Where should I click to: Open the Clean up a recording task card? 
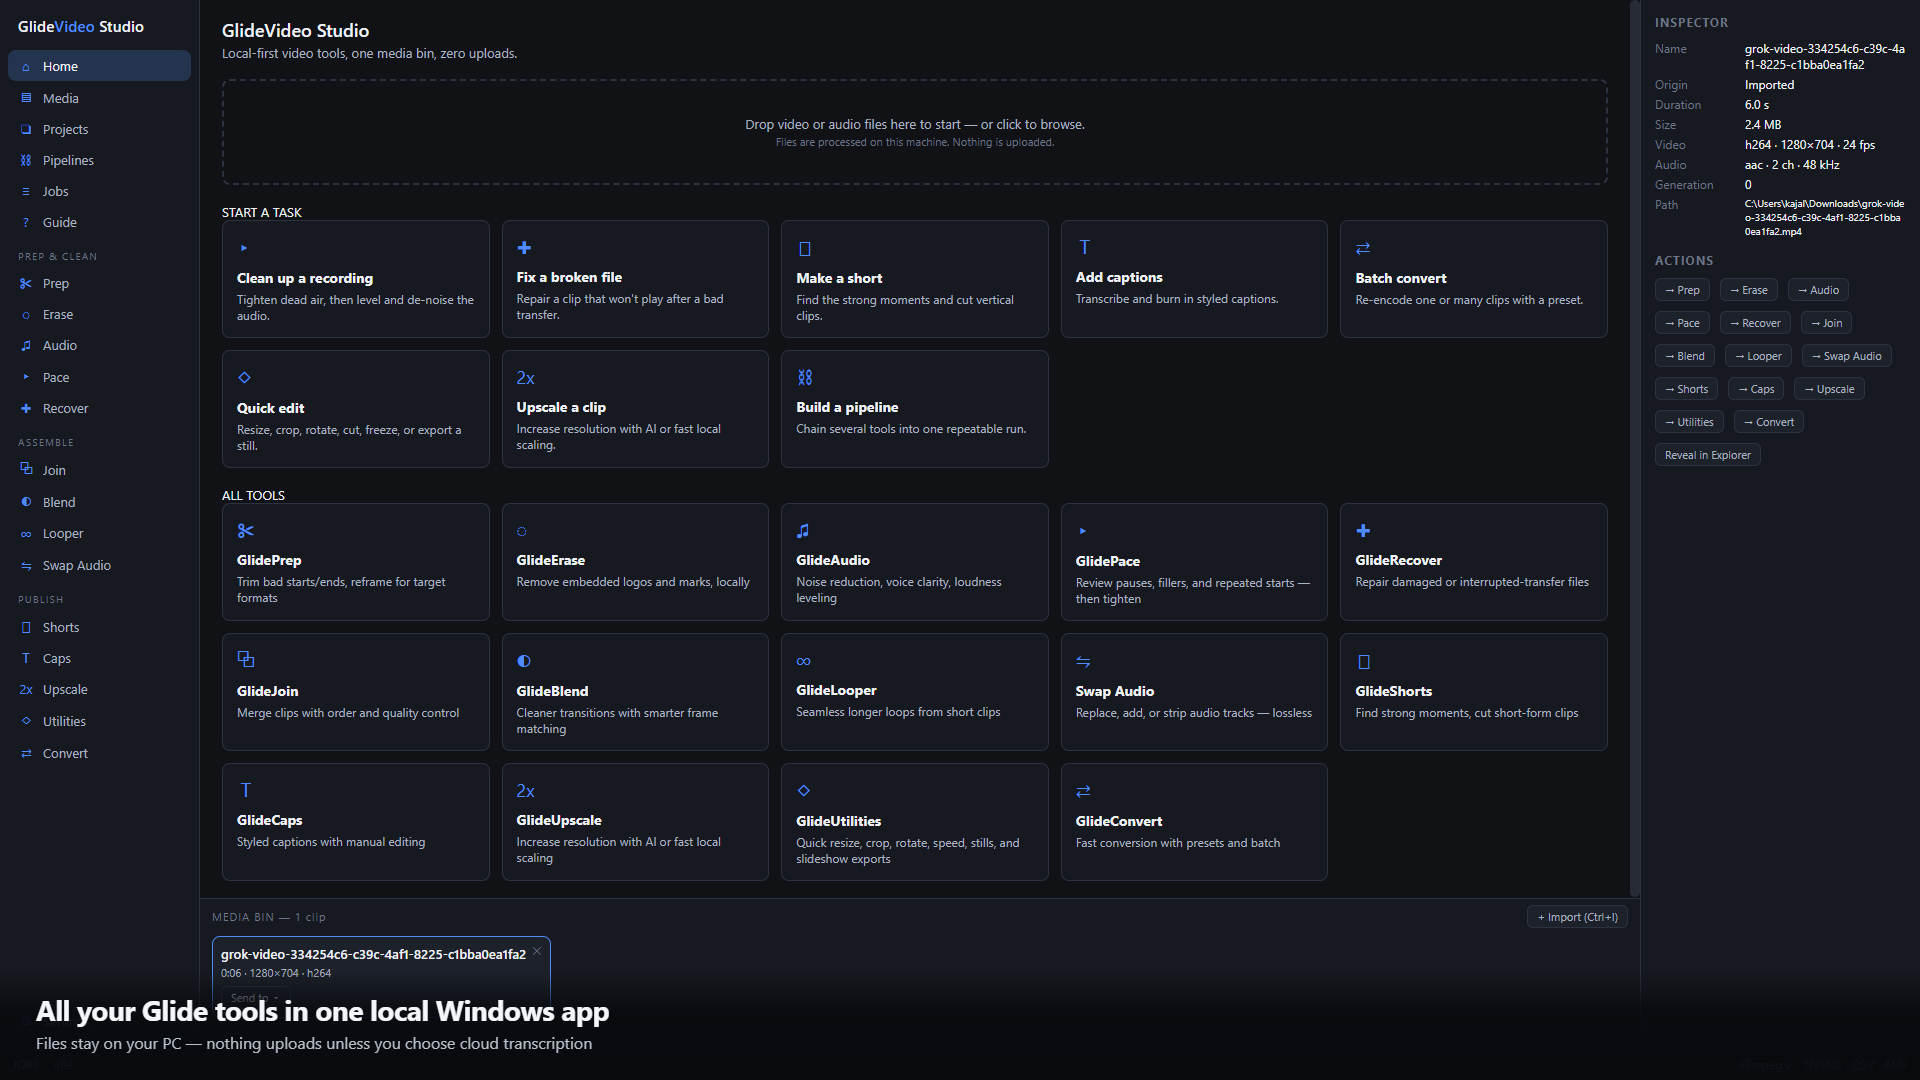click(x=355, y=279)
